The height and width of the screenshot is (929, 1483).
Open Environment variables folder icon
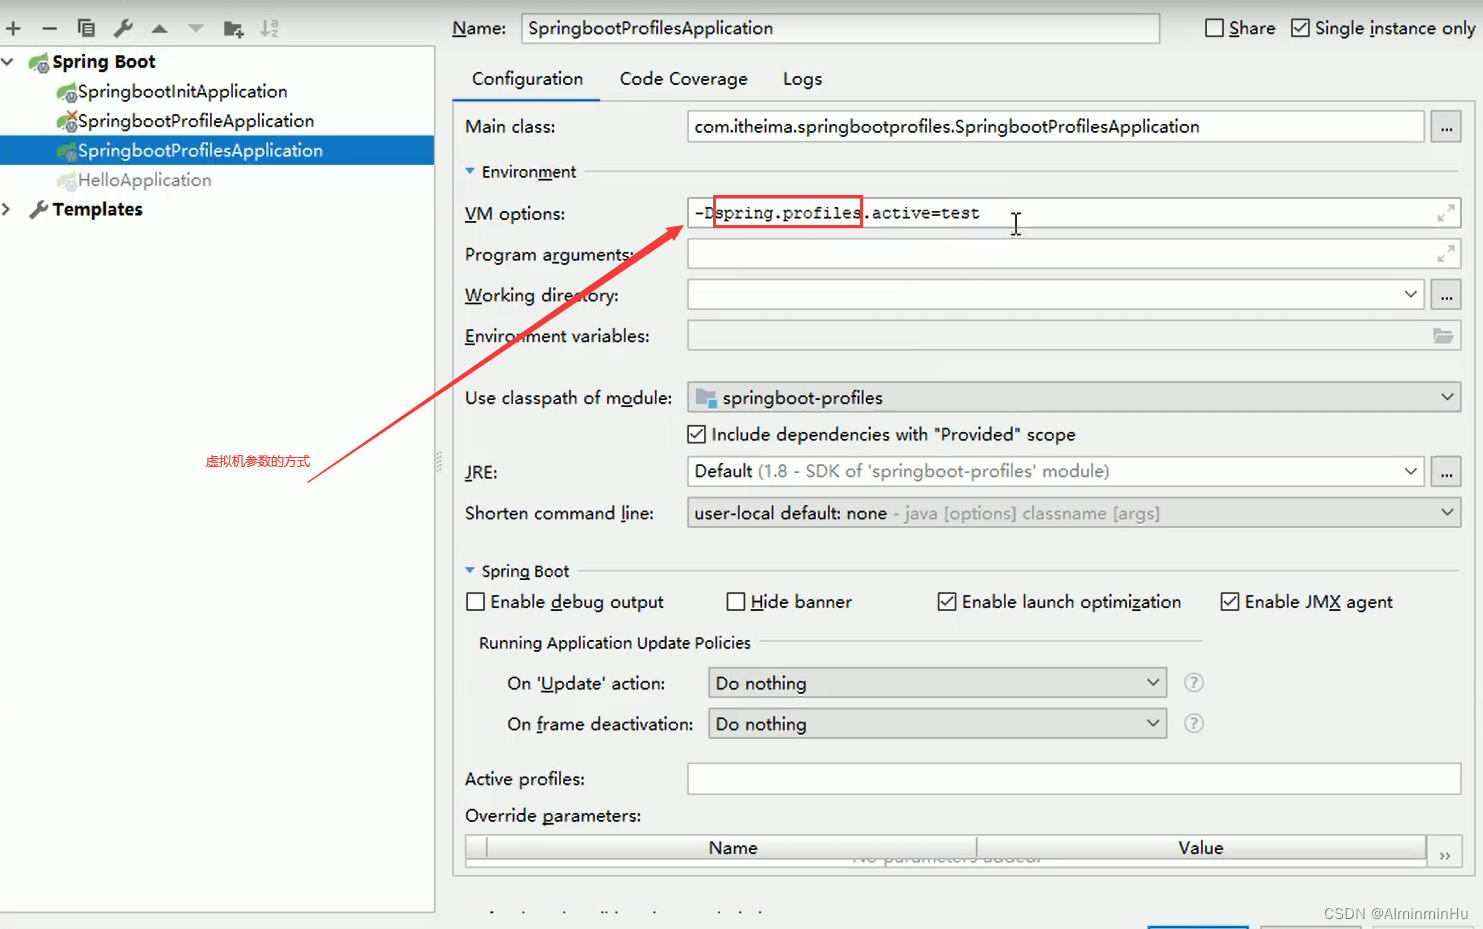(1443, 336)
